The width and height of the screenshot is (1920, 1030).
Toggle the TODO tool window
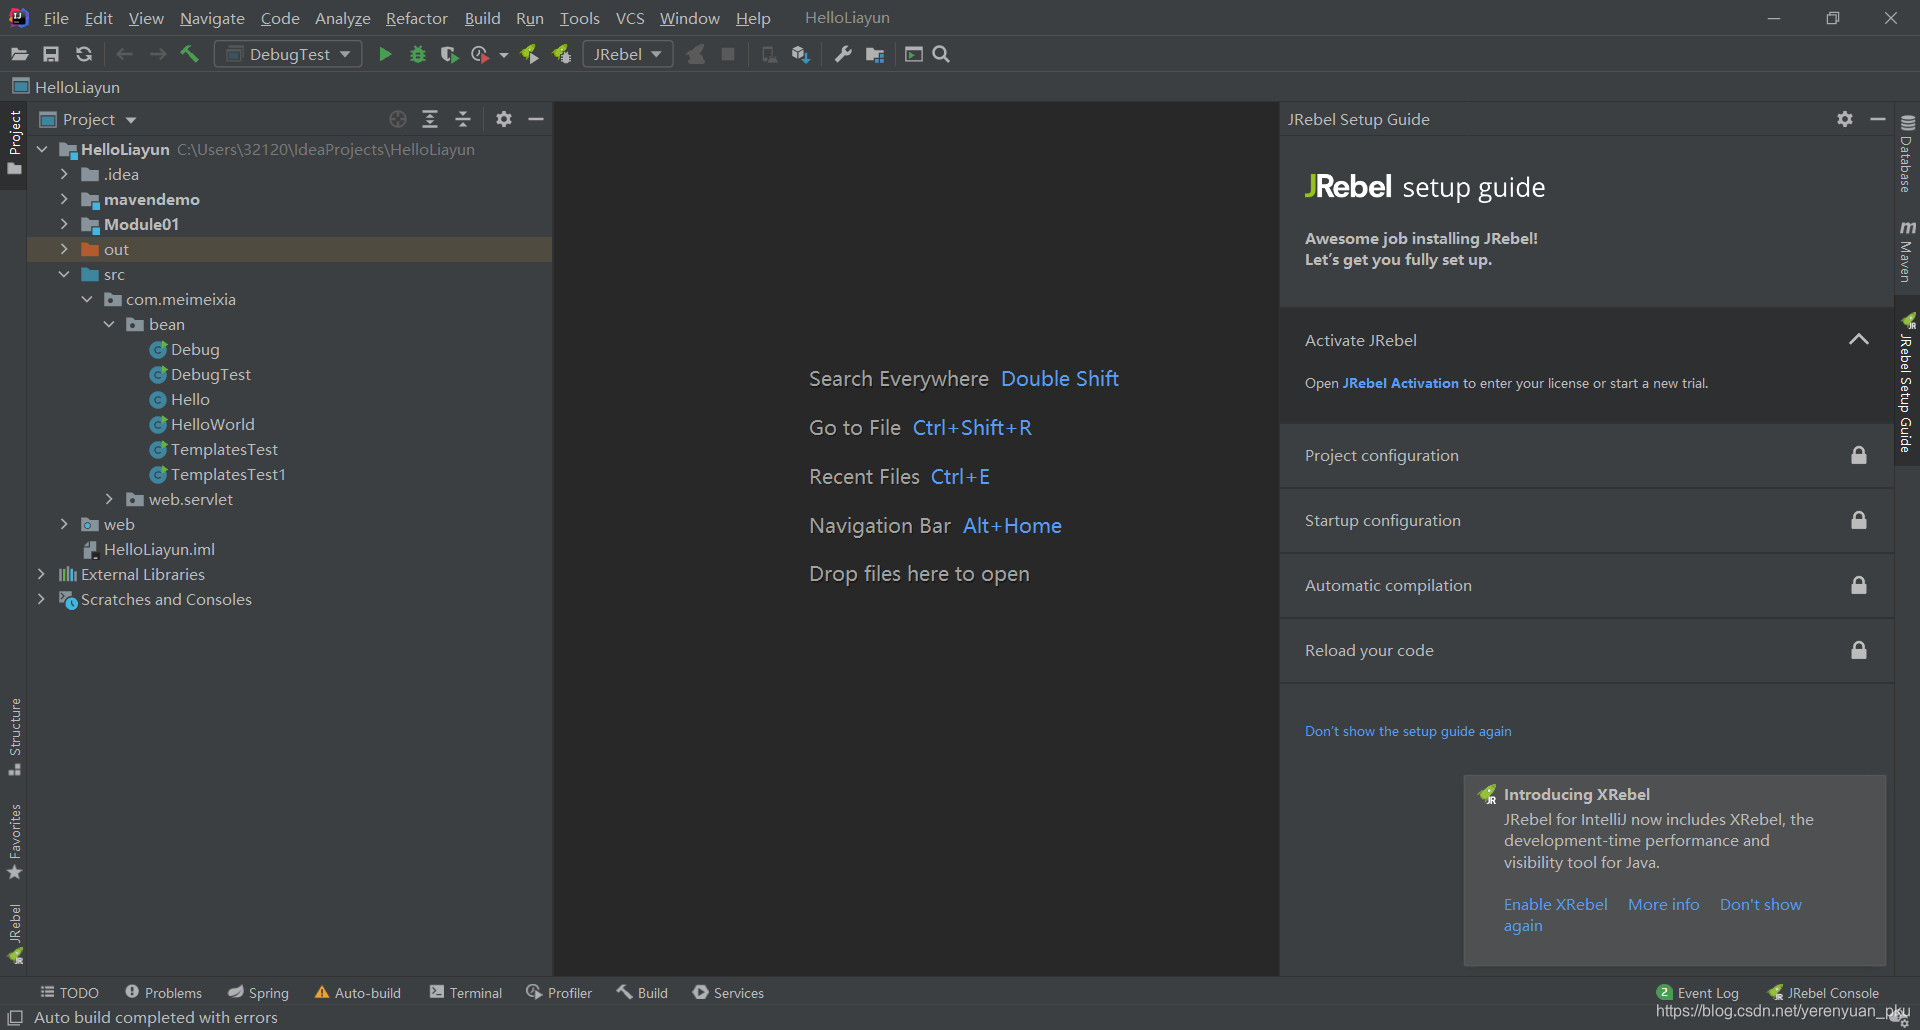click(69, 992)
